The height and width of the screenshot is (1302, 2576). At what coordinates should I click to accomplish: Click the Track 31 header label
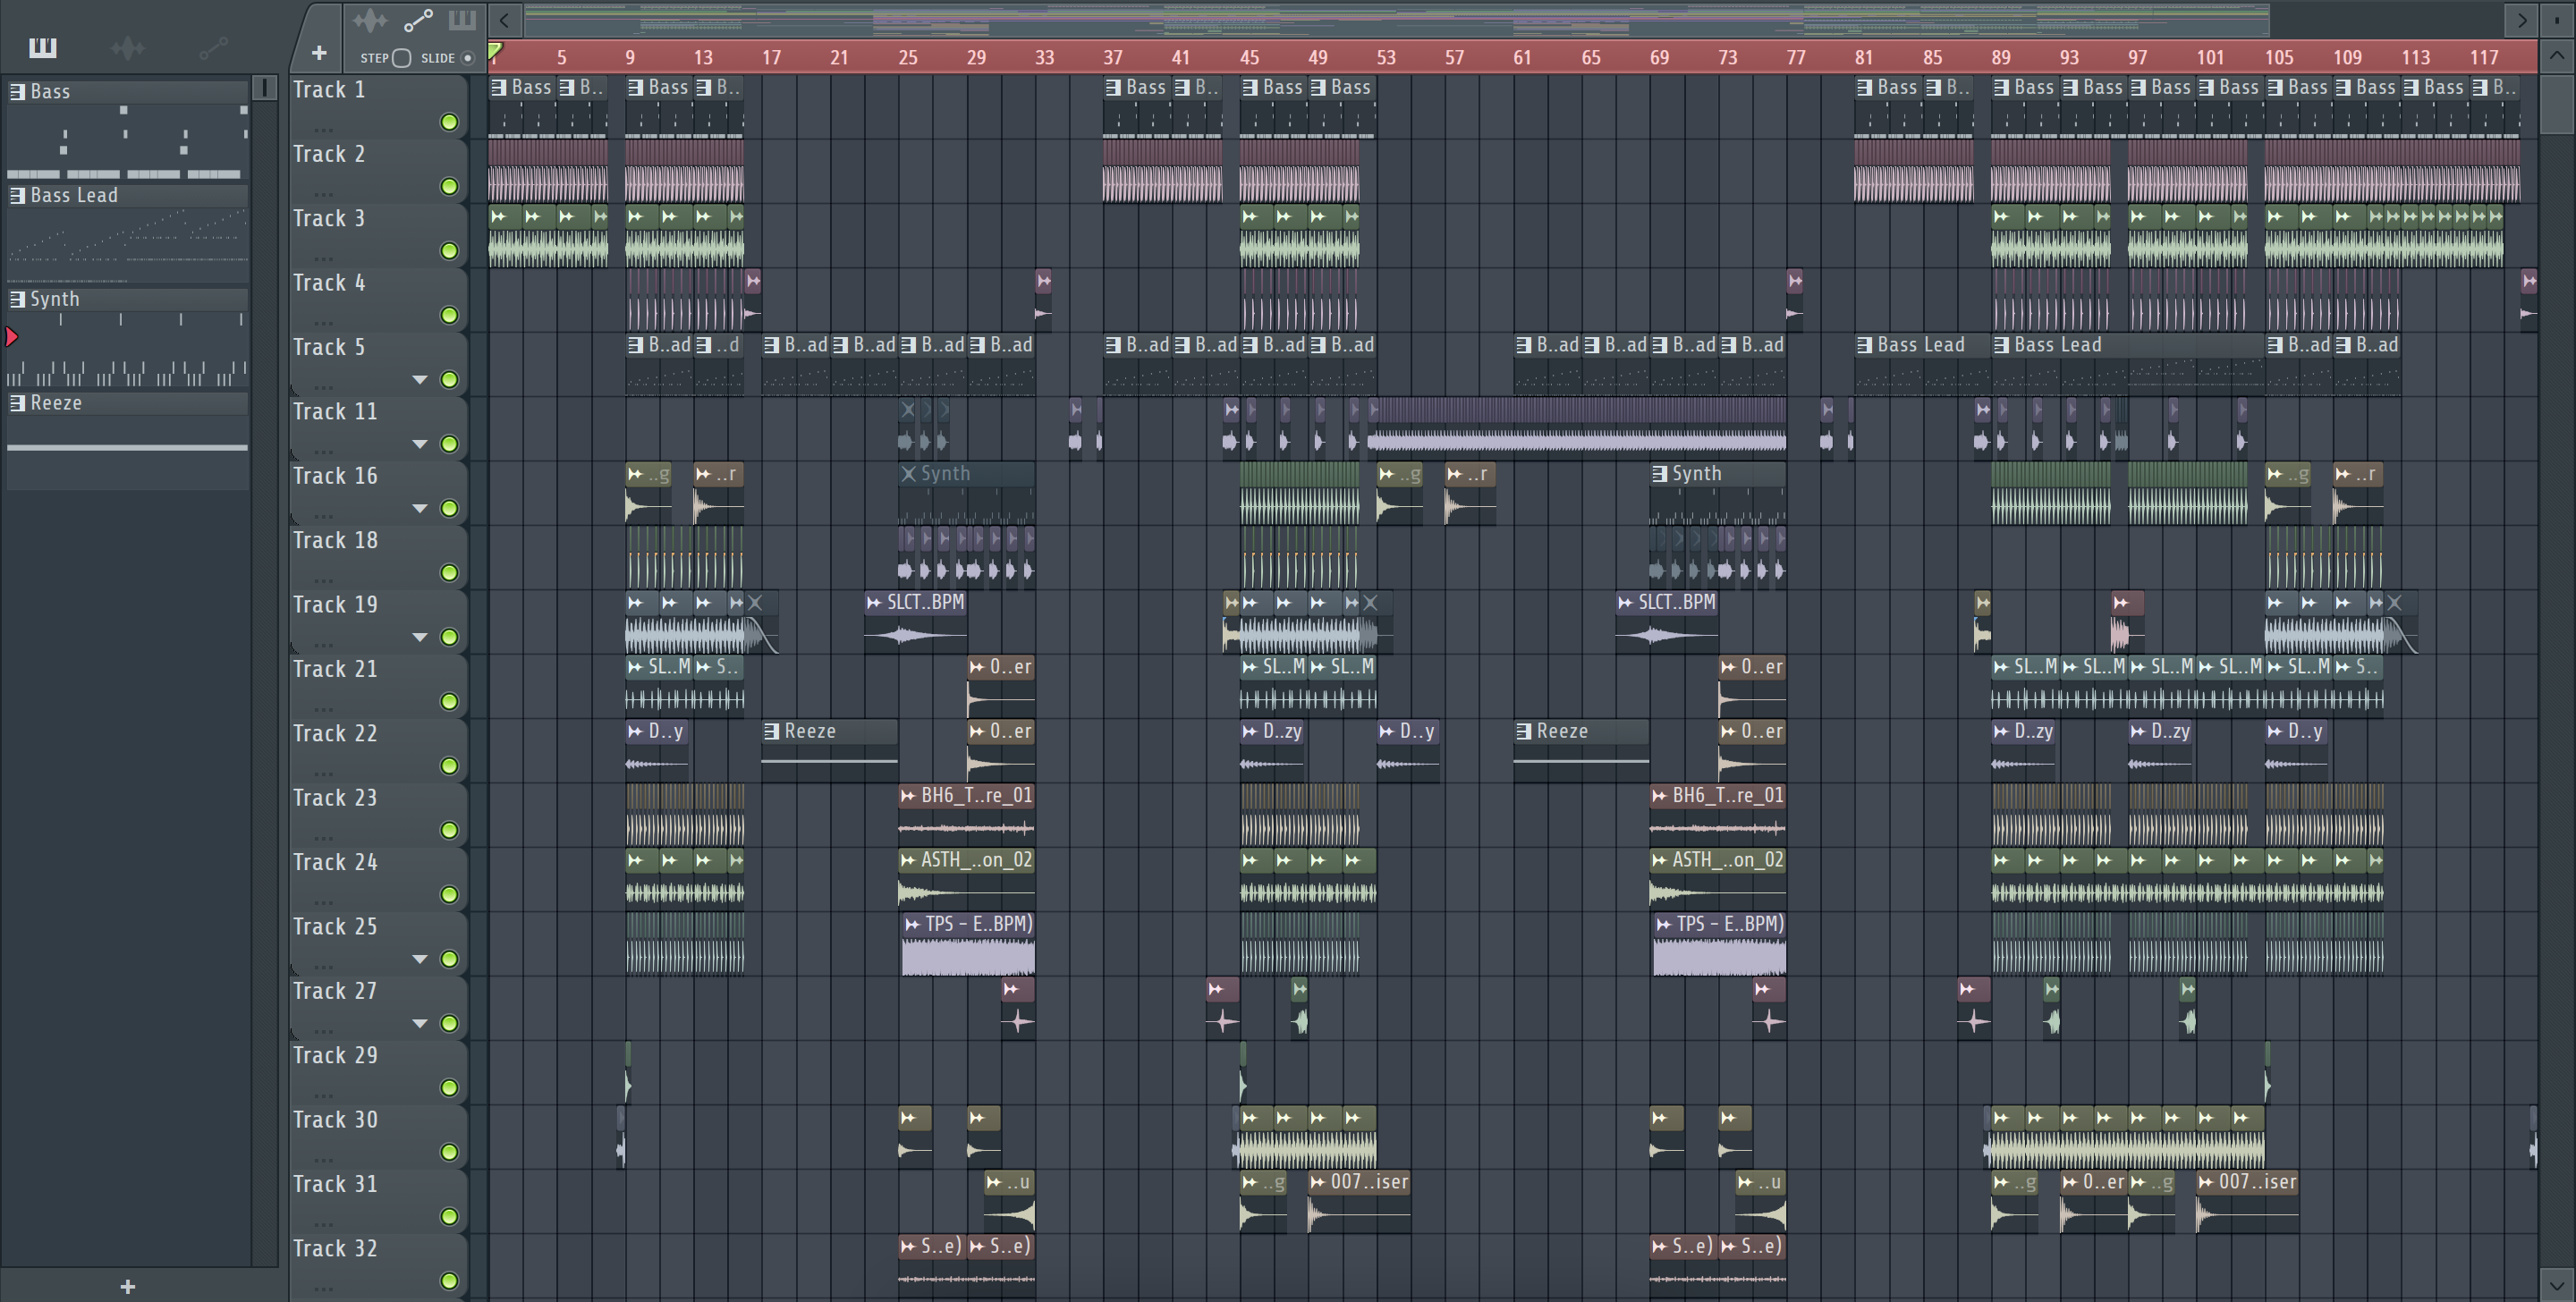click(x=335, y=1184)
